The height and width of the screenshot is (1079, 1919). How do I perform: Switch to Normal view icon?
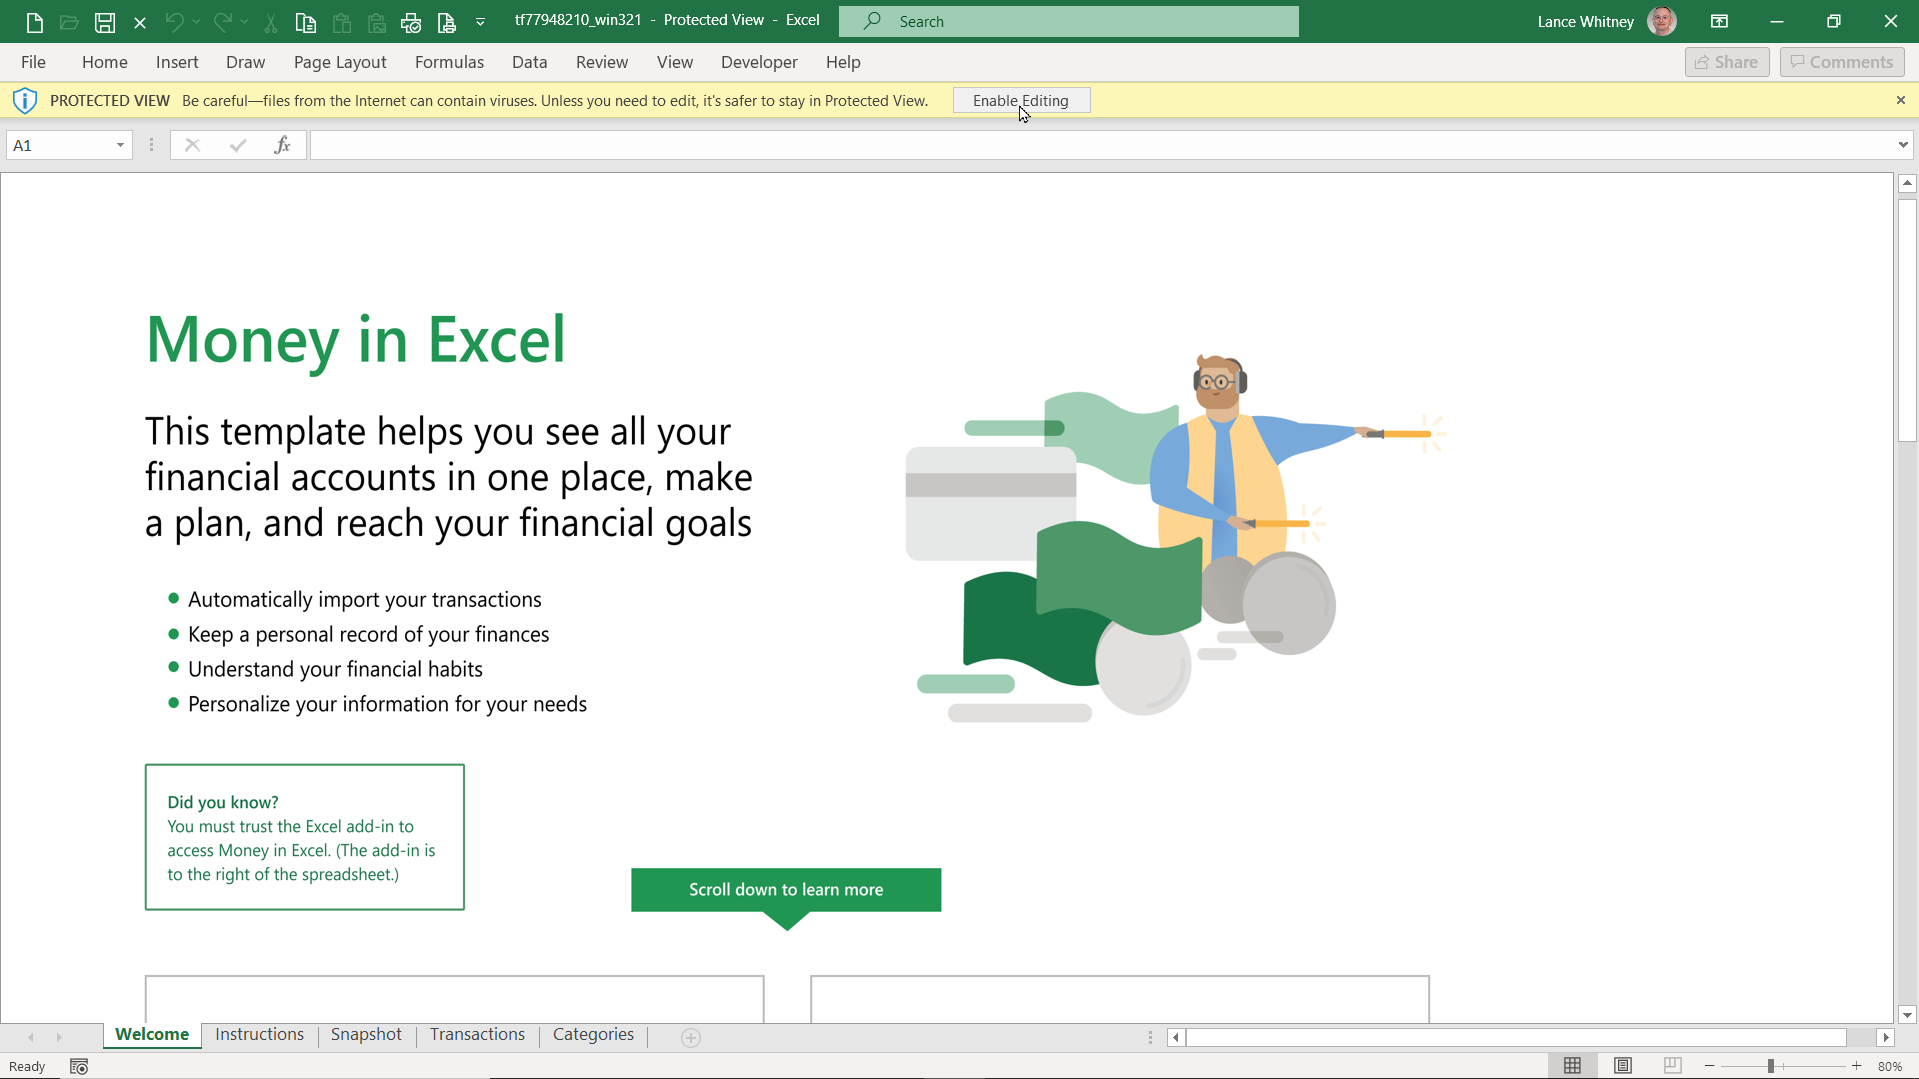coord(1572,1066)
